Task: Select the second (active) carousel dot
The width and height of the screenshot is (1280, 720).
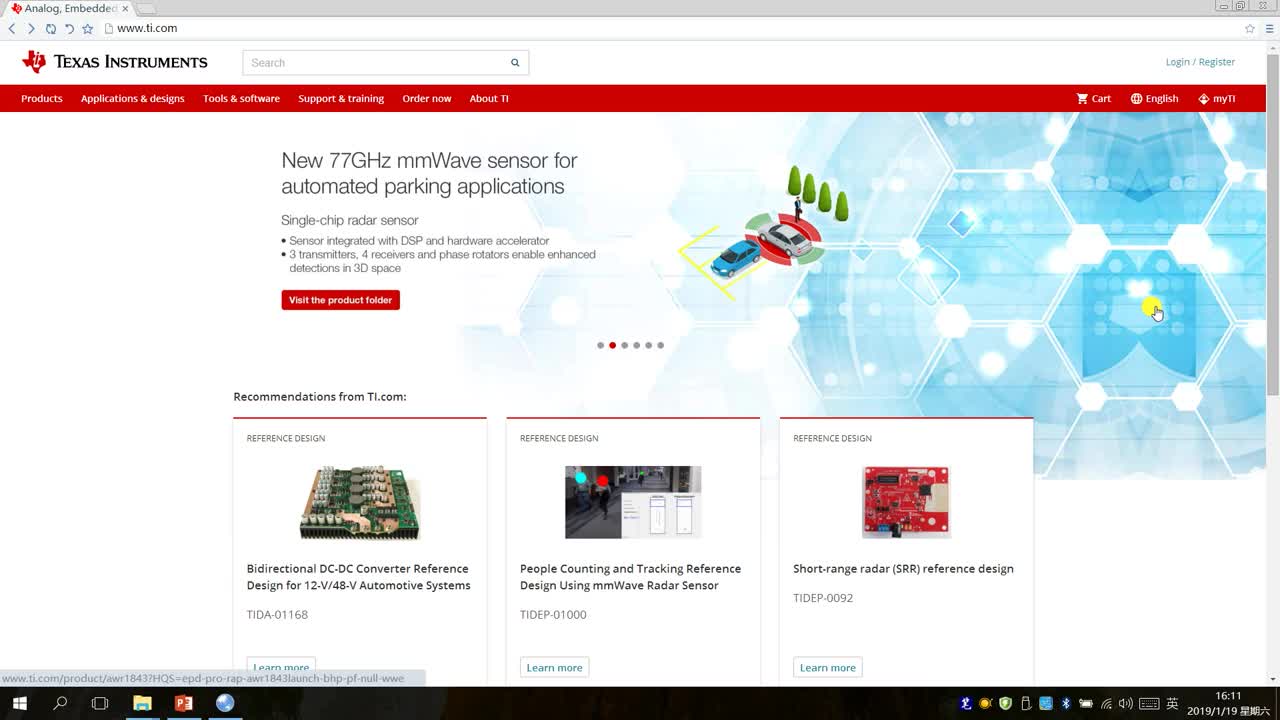Action: pyautogui.click(x=612, y=345)
